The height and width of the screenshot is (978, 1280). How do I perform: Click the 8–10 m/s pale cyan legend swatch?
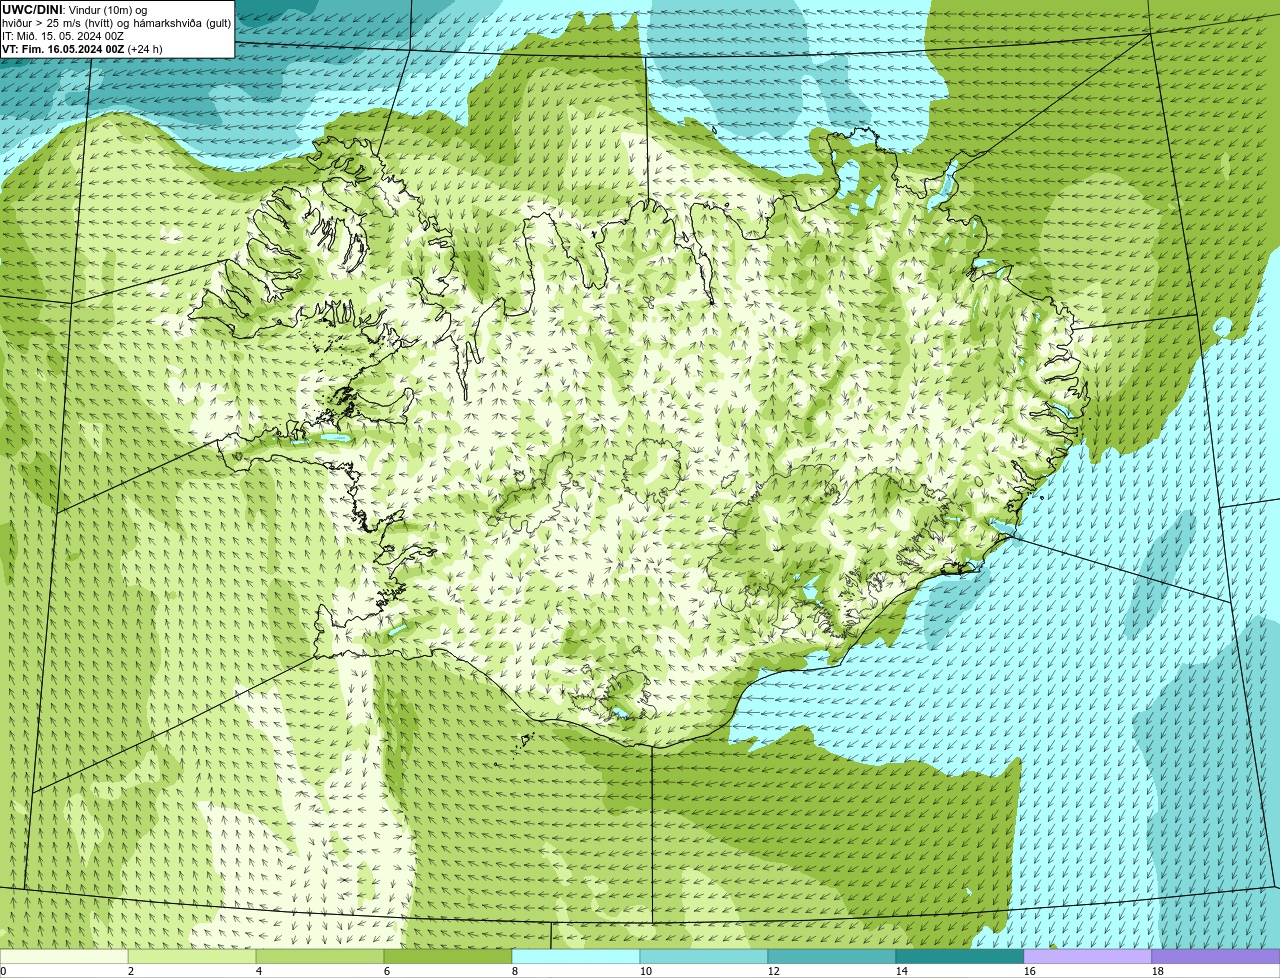(x=576, y=956)
